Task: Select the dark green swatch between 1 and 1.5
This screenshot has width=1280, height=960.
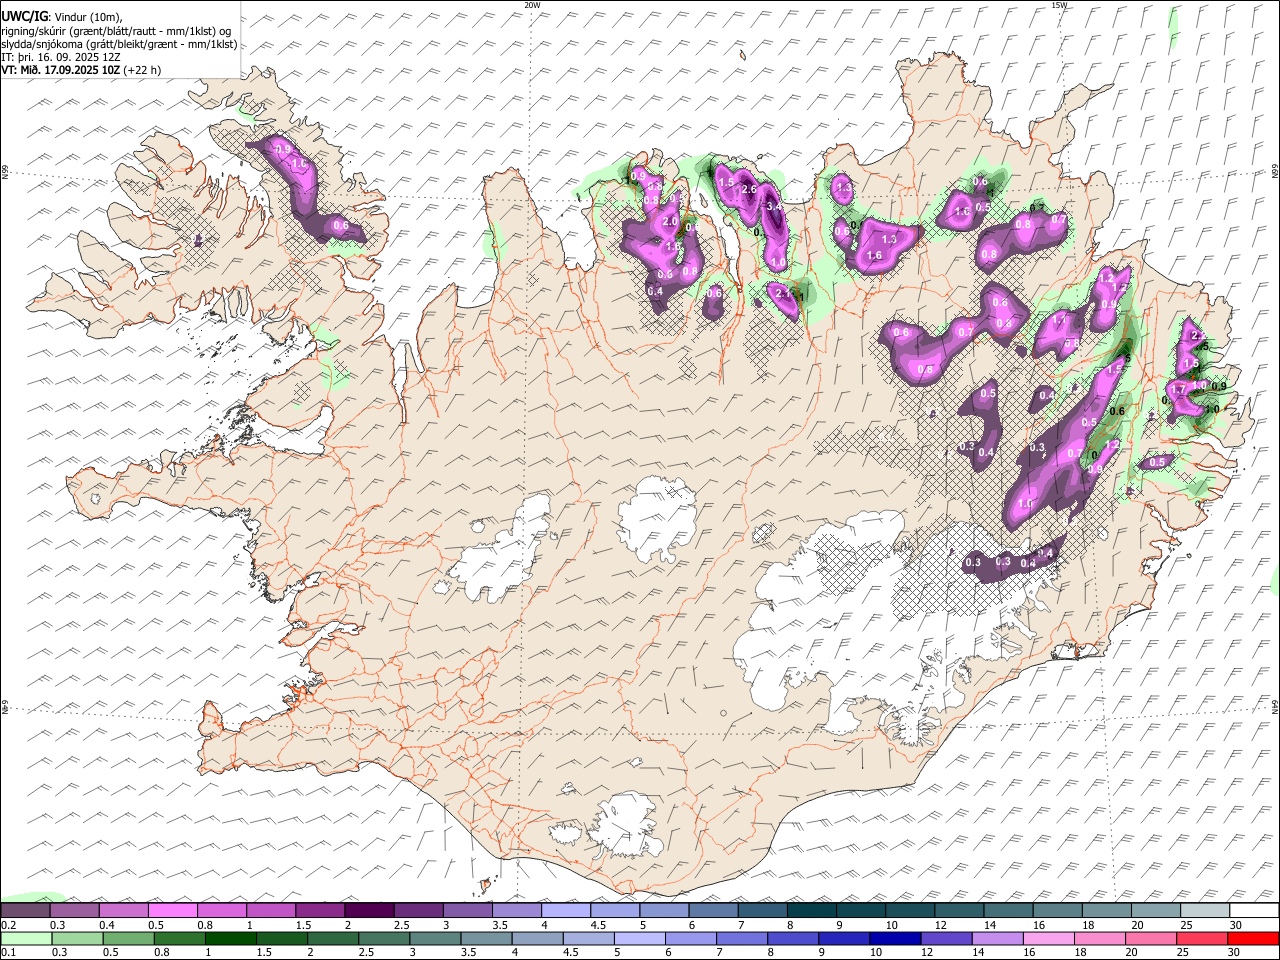Action: click(x=230, y=938)
